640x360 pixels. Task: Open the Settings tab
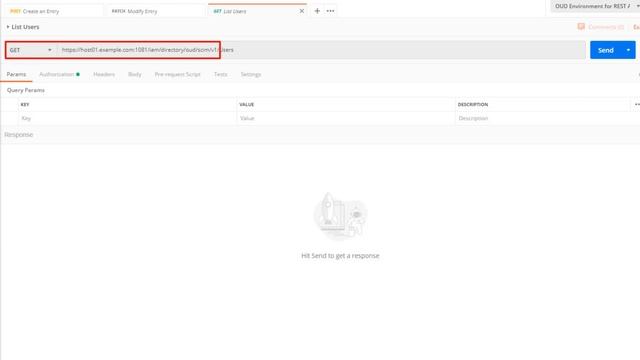coord(251,74)
